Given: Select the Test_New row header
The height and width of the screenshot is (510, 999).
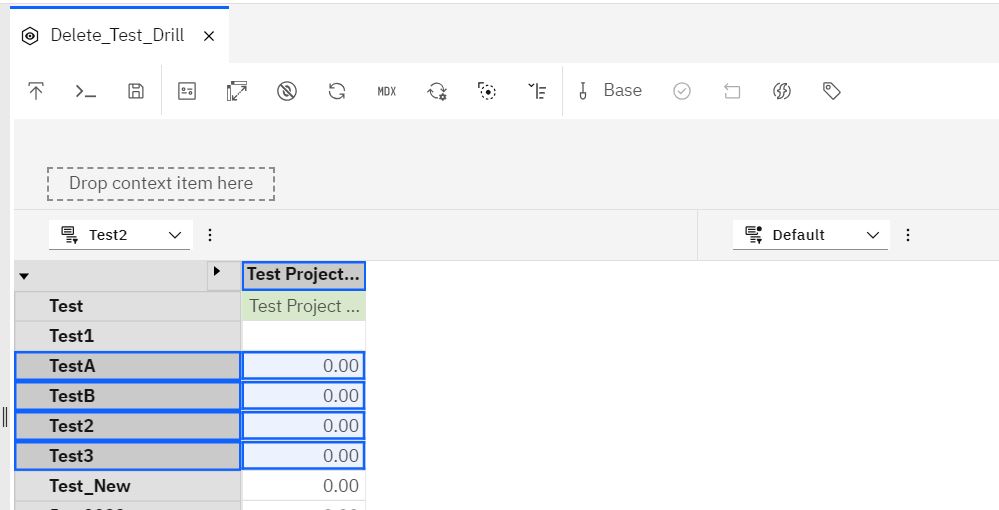Looking at the screenshot, I should 127,486.
